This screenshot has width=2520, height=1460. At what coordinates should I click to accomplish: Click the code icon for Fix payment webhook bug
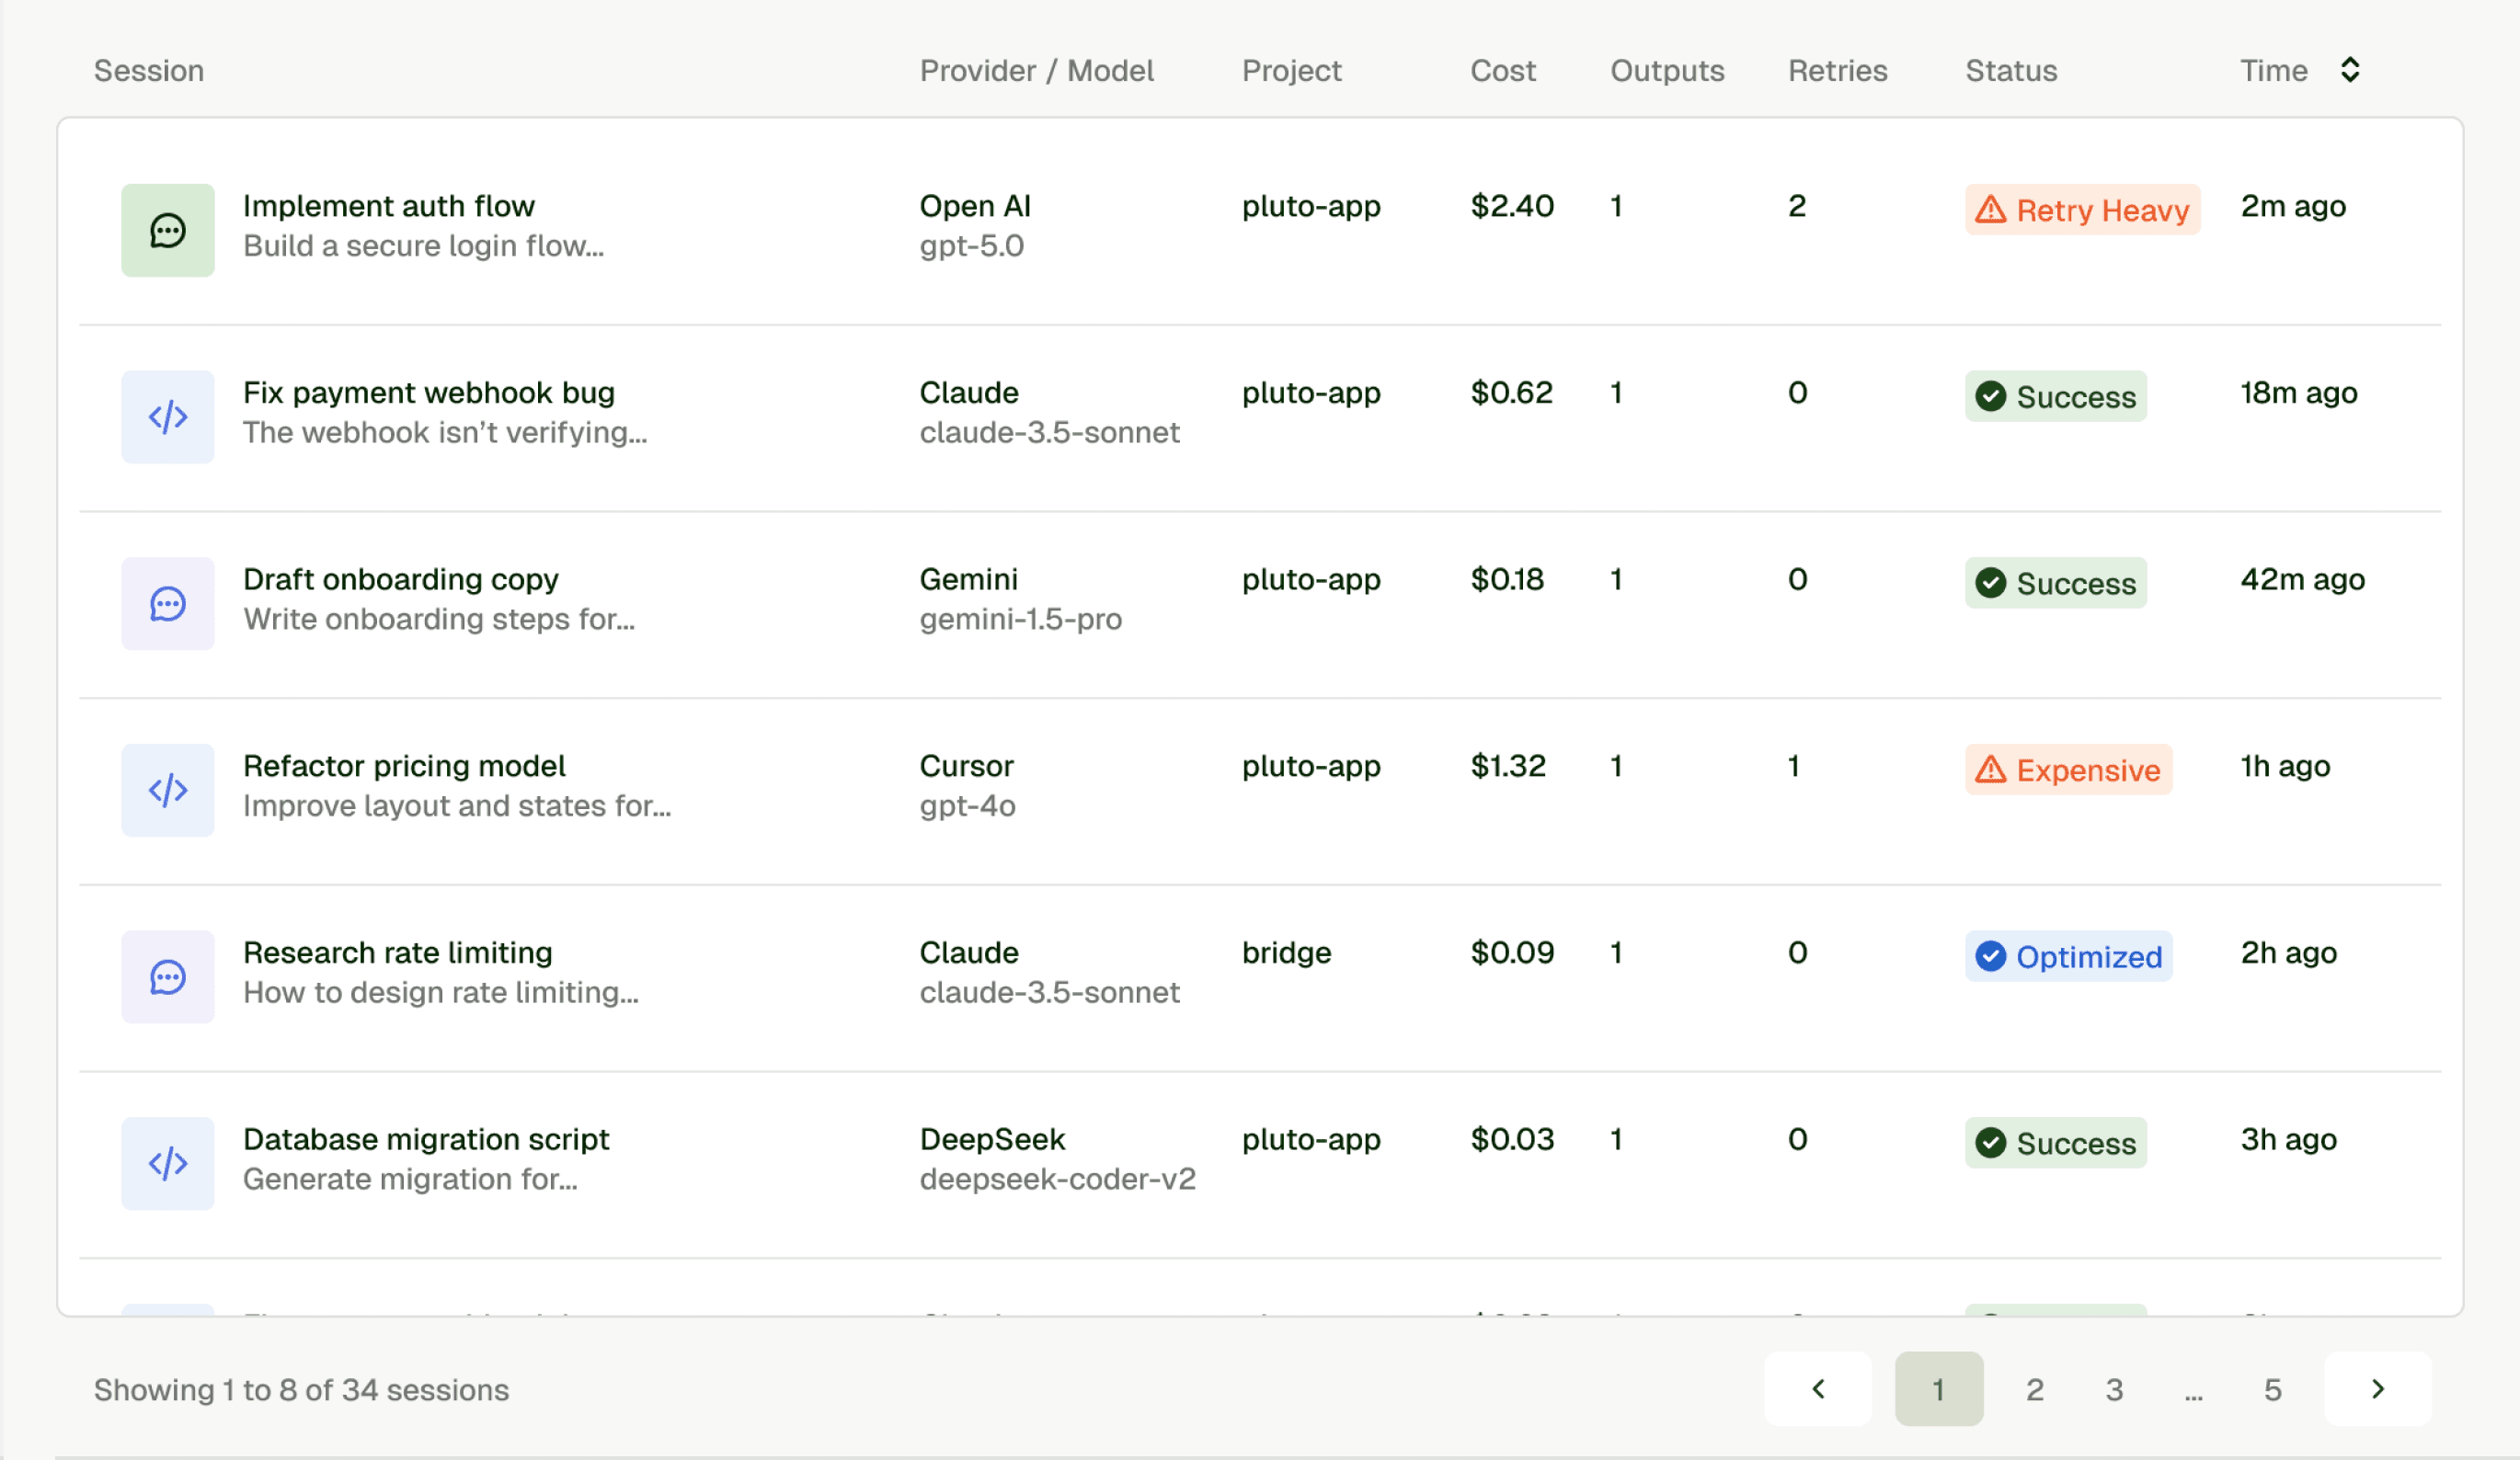pos(167,417)
